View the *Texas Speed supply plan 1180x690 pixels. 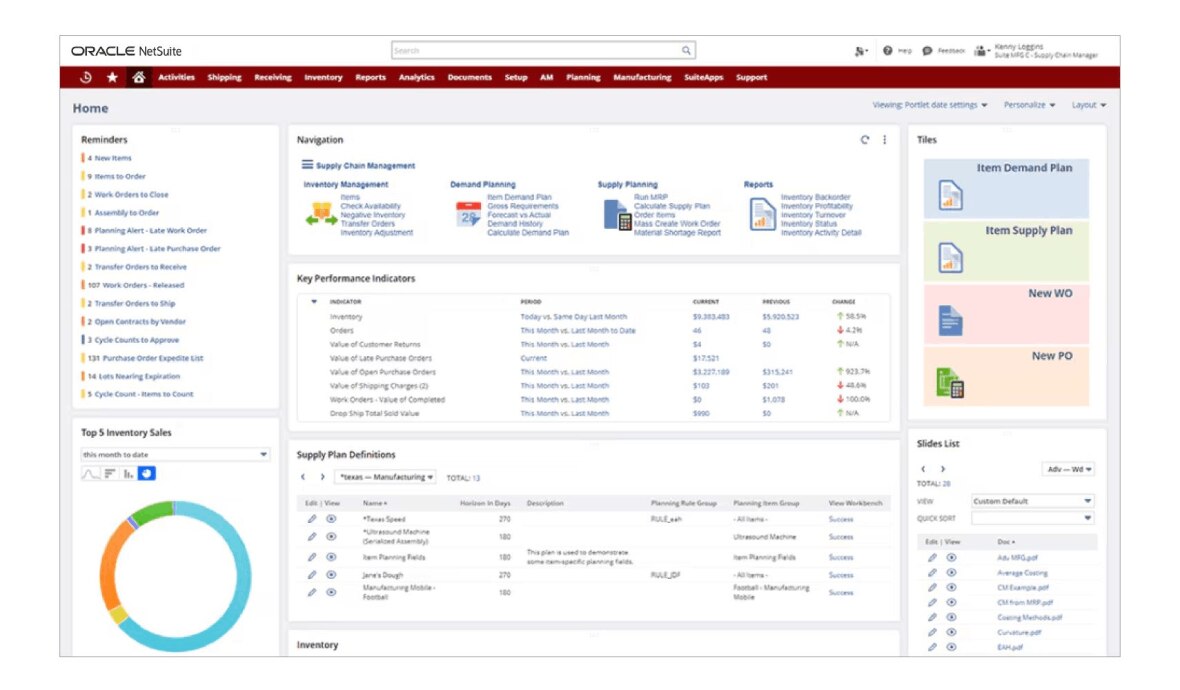click(331, 519)
